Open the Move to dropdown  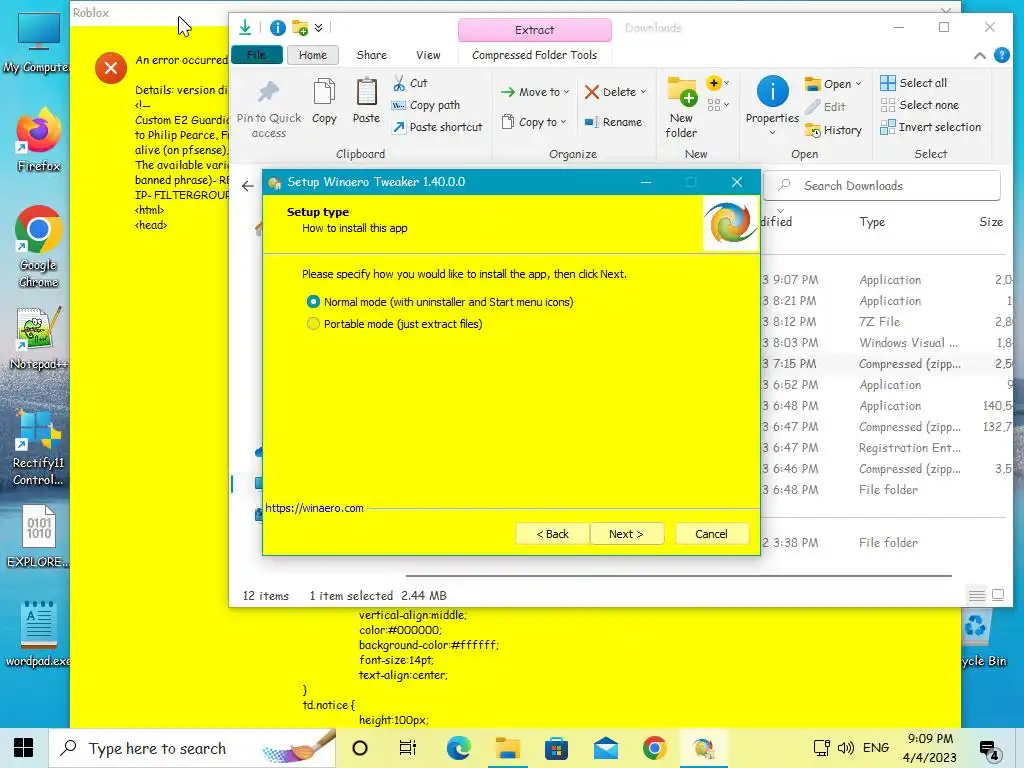point(535,92)
